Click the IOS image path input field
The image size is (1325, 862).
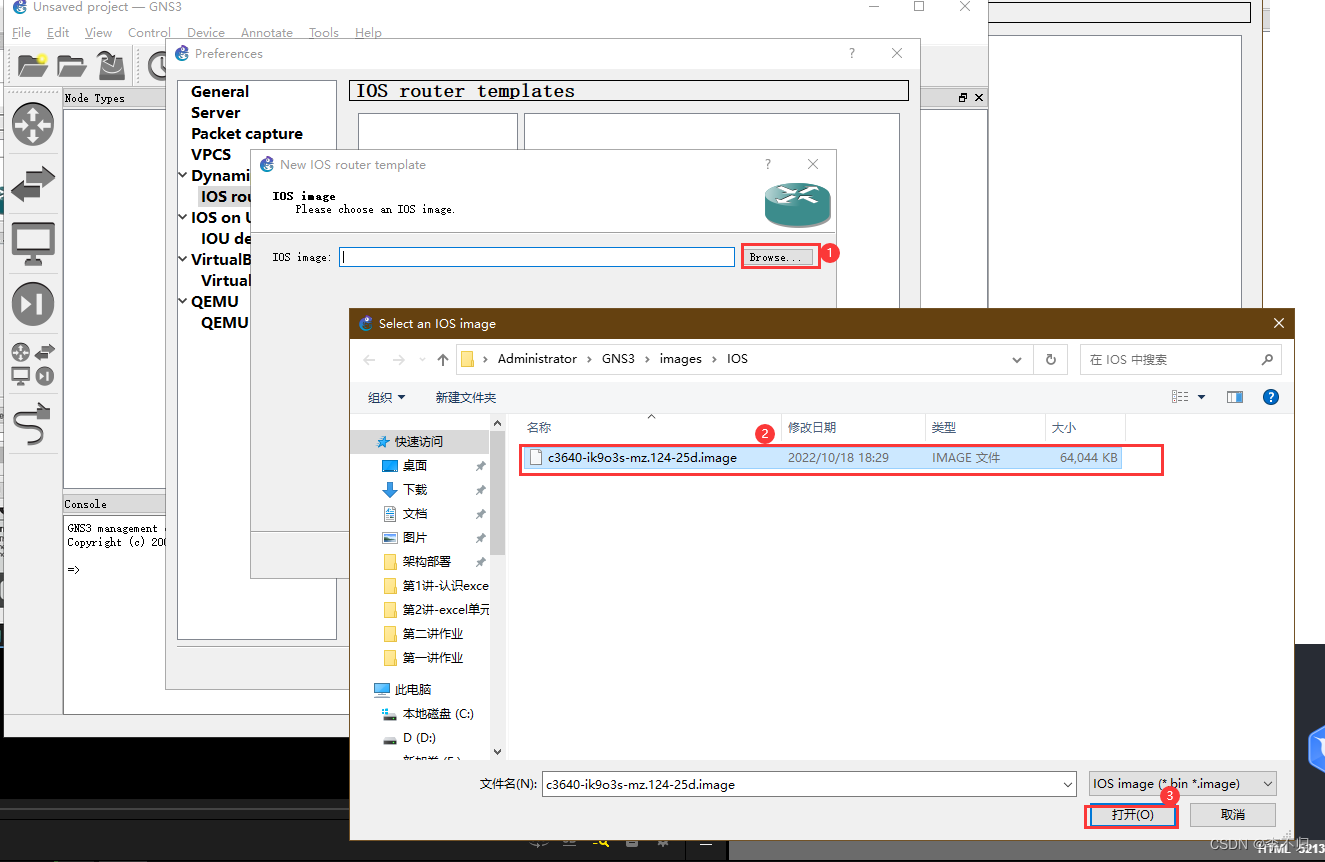tap(537, 257)
